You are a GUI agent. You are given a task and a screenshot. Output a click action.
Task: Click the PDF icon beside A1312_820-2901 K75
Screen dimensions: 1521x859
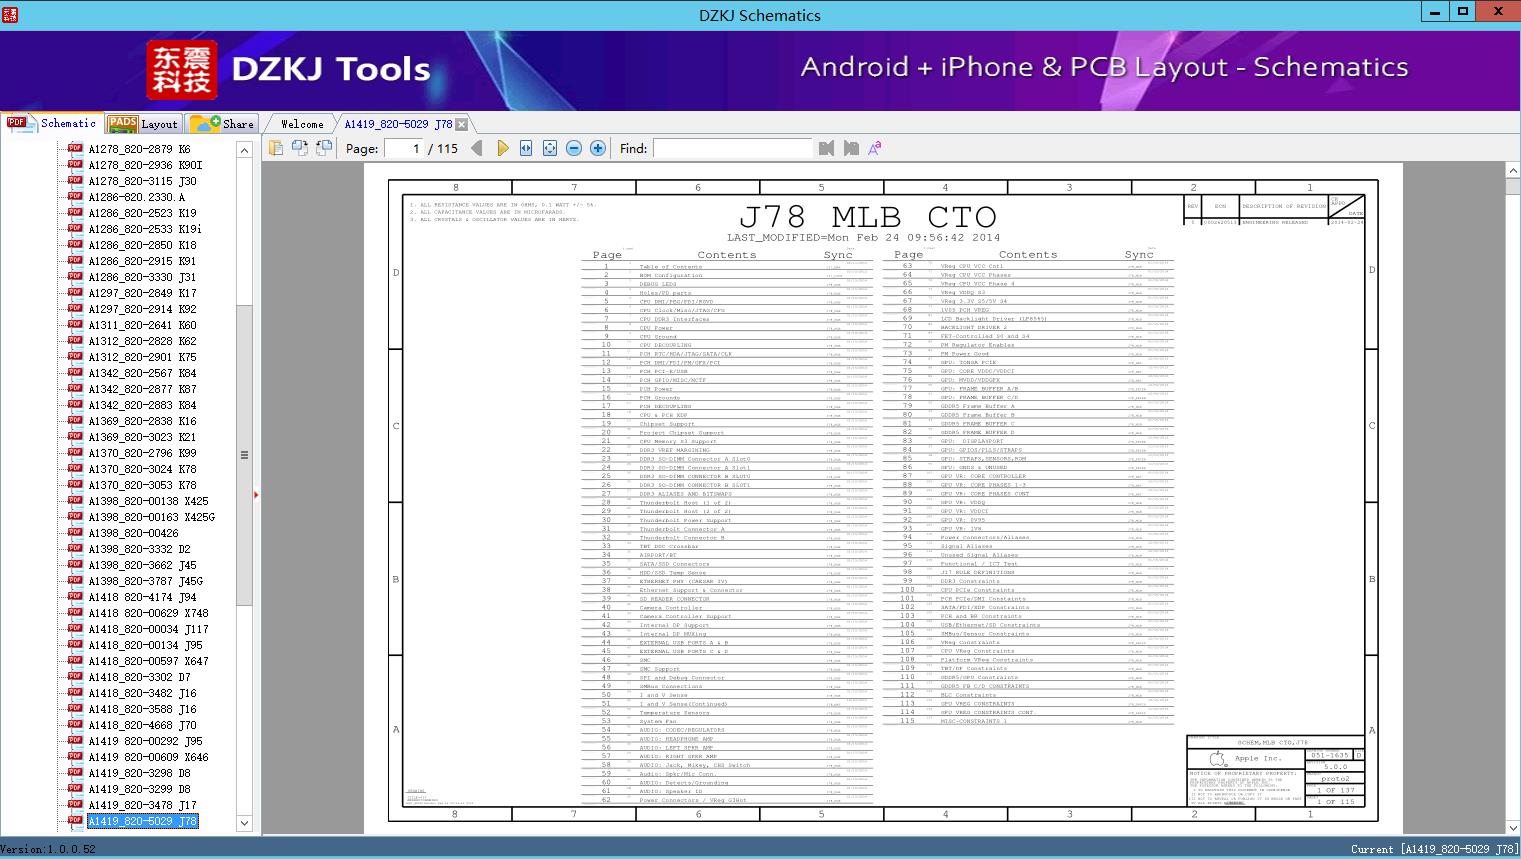click(x=75, y=357)
